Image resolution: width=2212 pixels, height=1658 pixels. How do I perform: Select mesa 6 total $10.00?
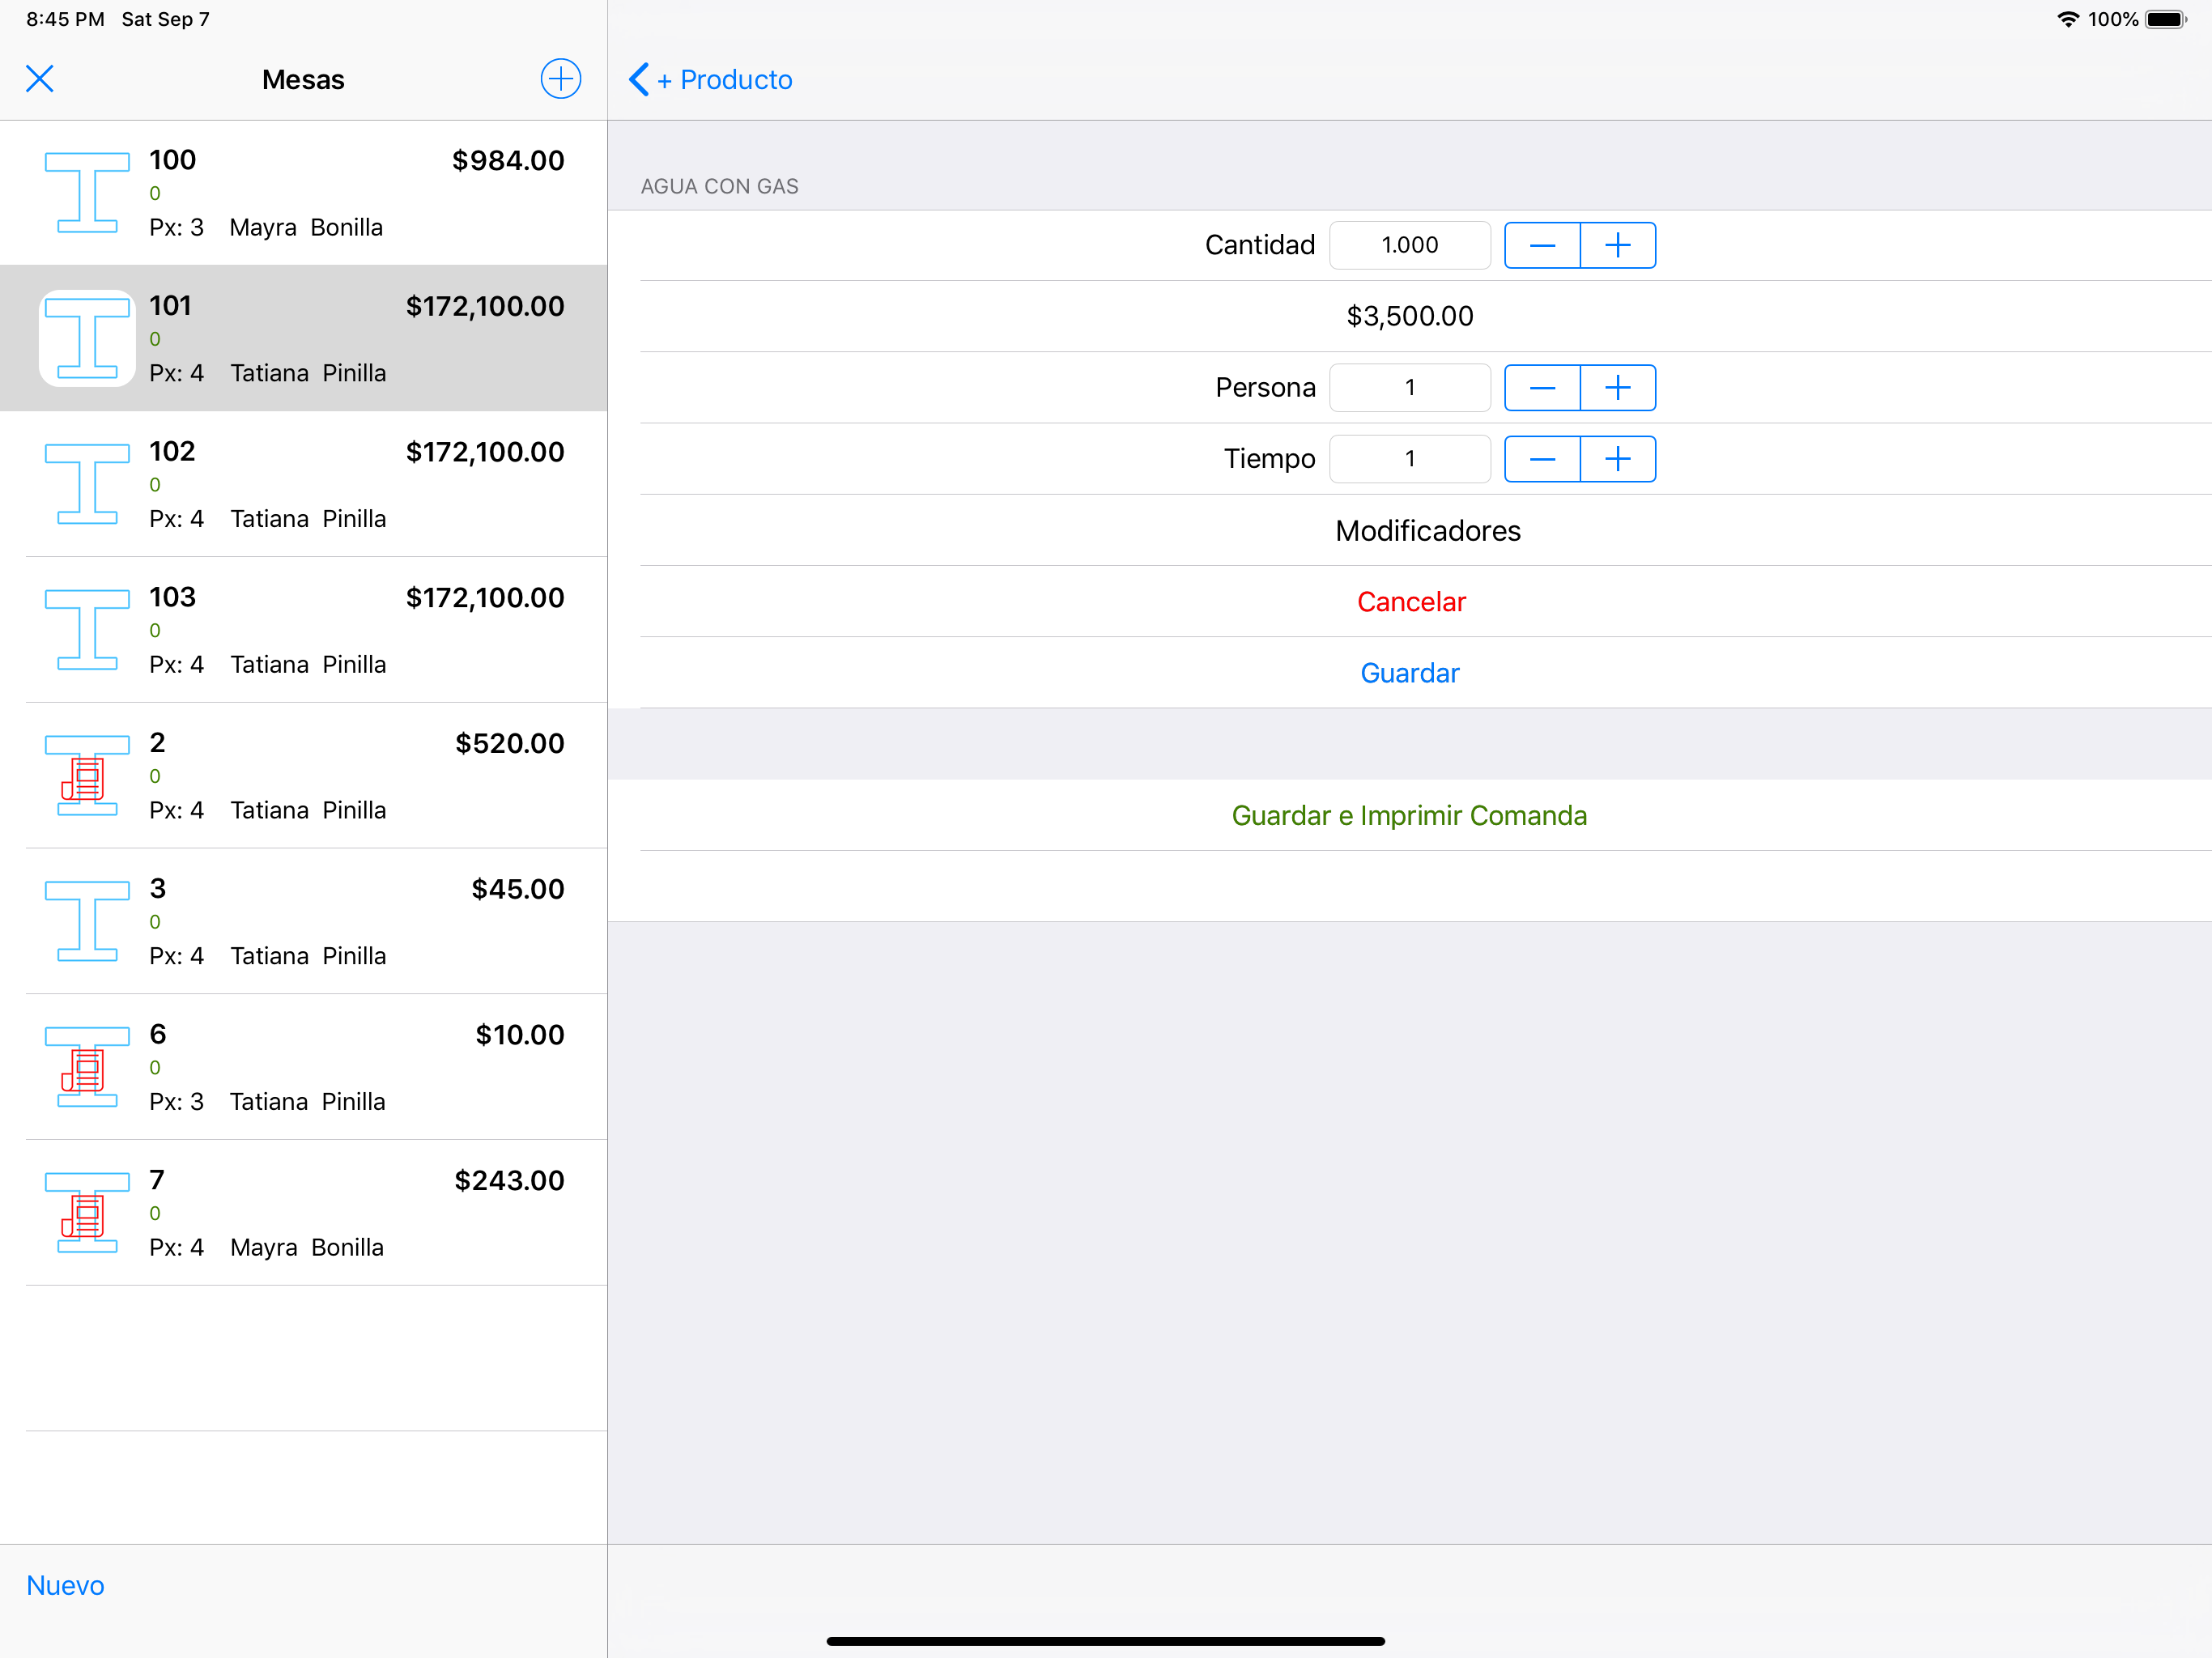[x=520, y=1036]
